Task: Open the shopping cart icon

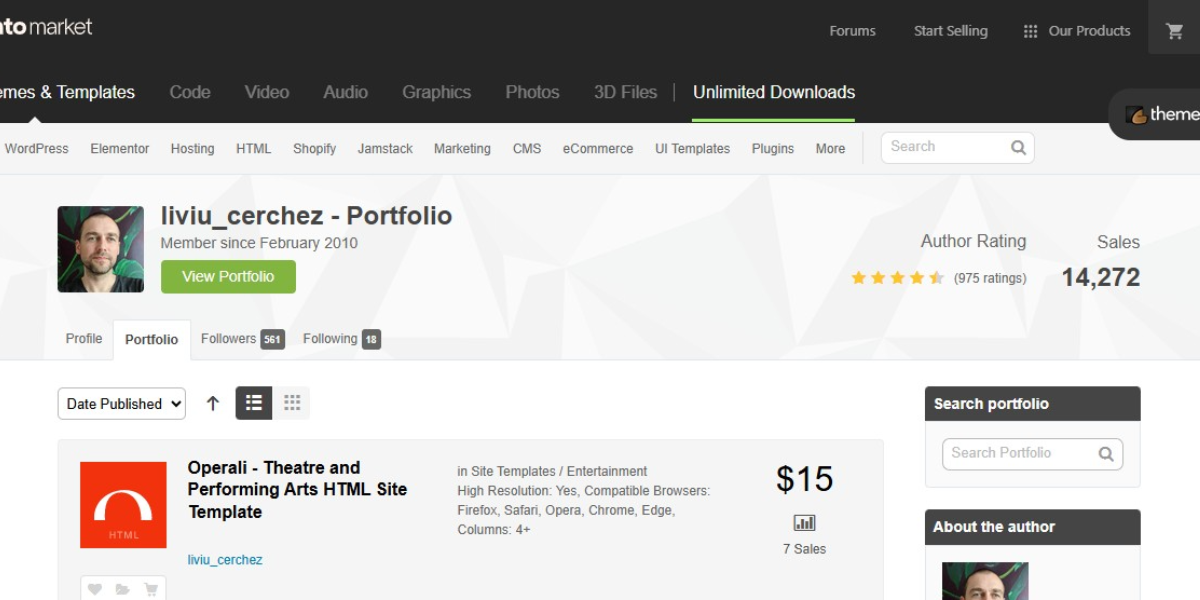Action: click(x=1175, y=31)
